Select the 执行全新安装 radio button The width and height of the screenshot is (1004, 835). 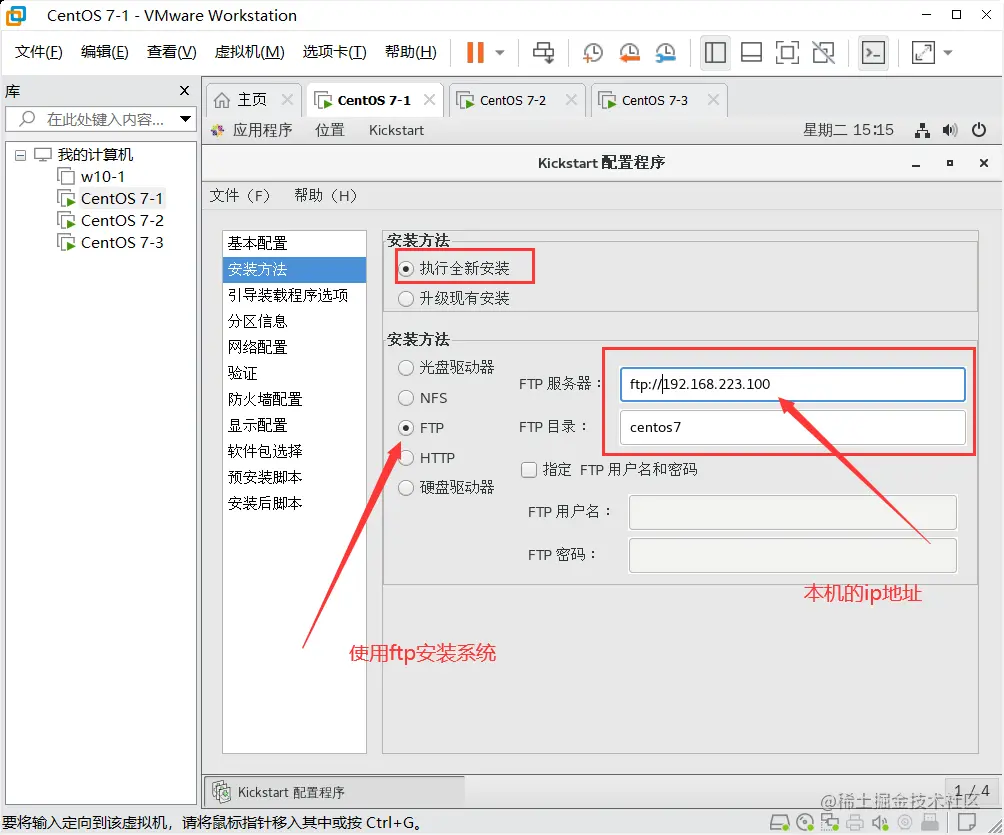point(406,269)
